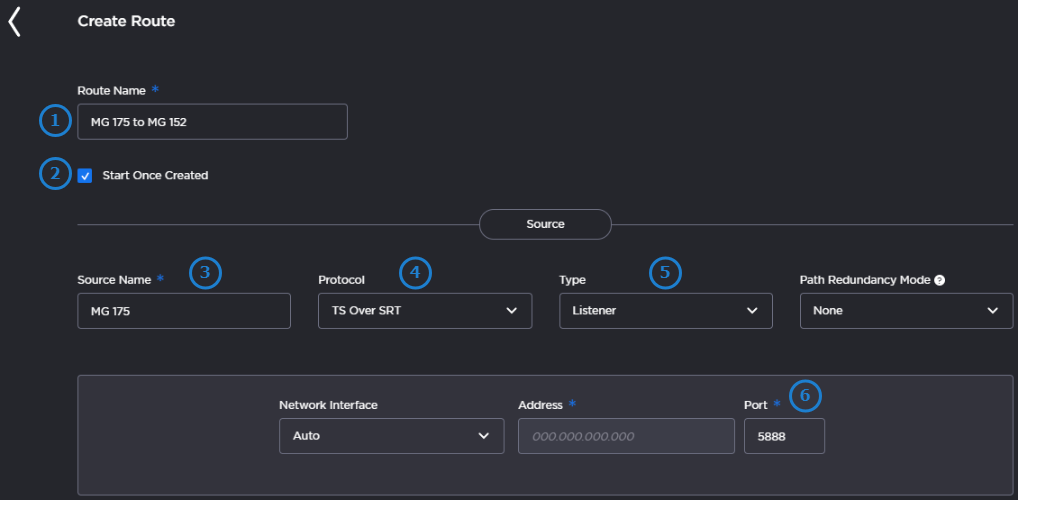Viewport: 1038px width, 520px height.
Task: Expand the Type dropdown set to Listener
Action: point(665,311)
